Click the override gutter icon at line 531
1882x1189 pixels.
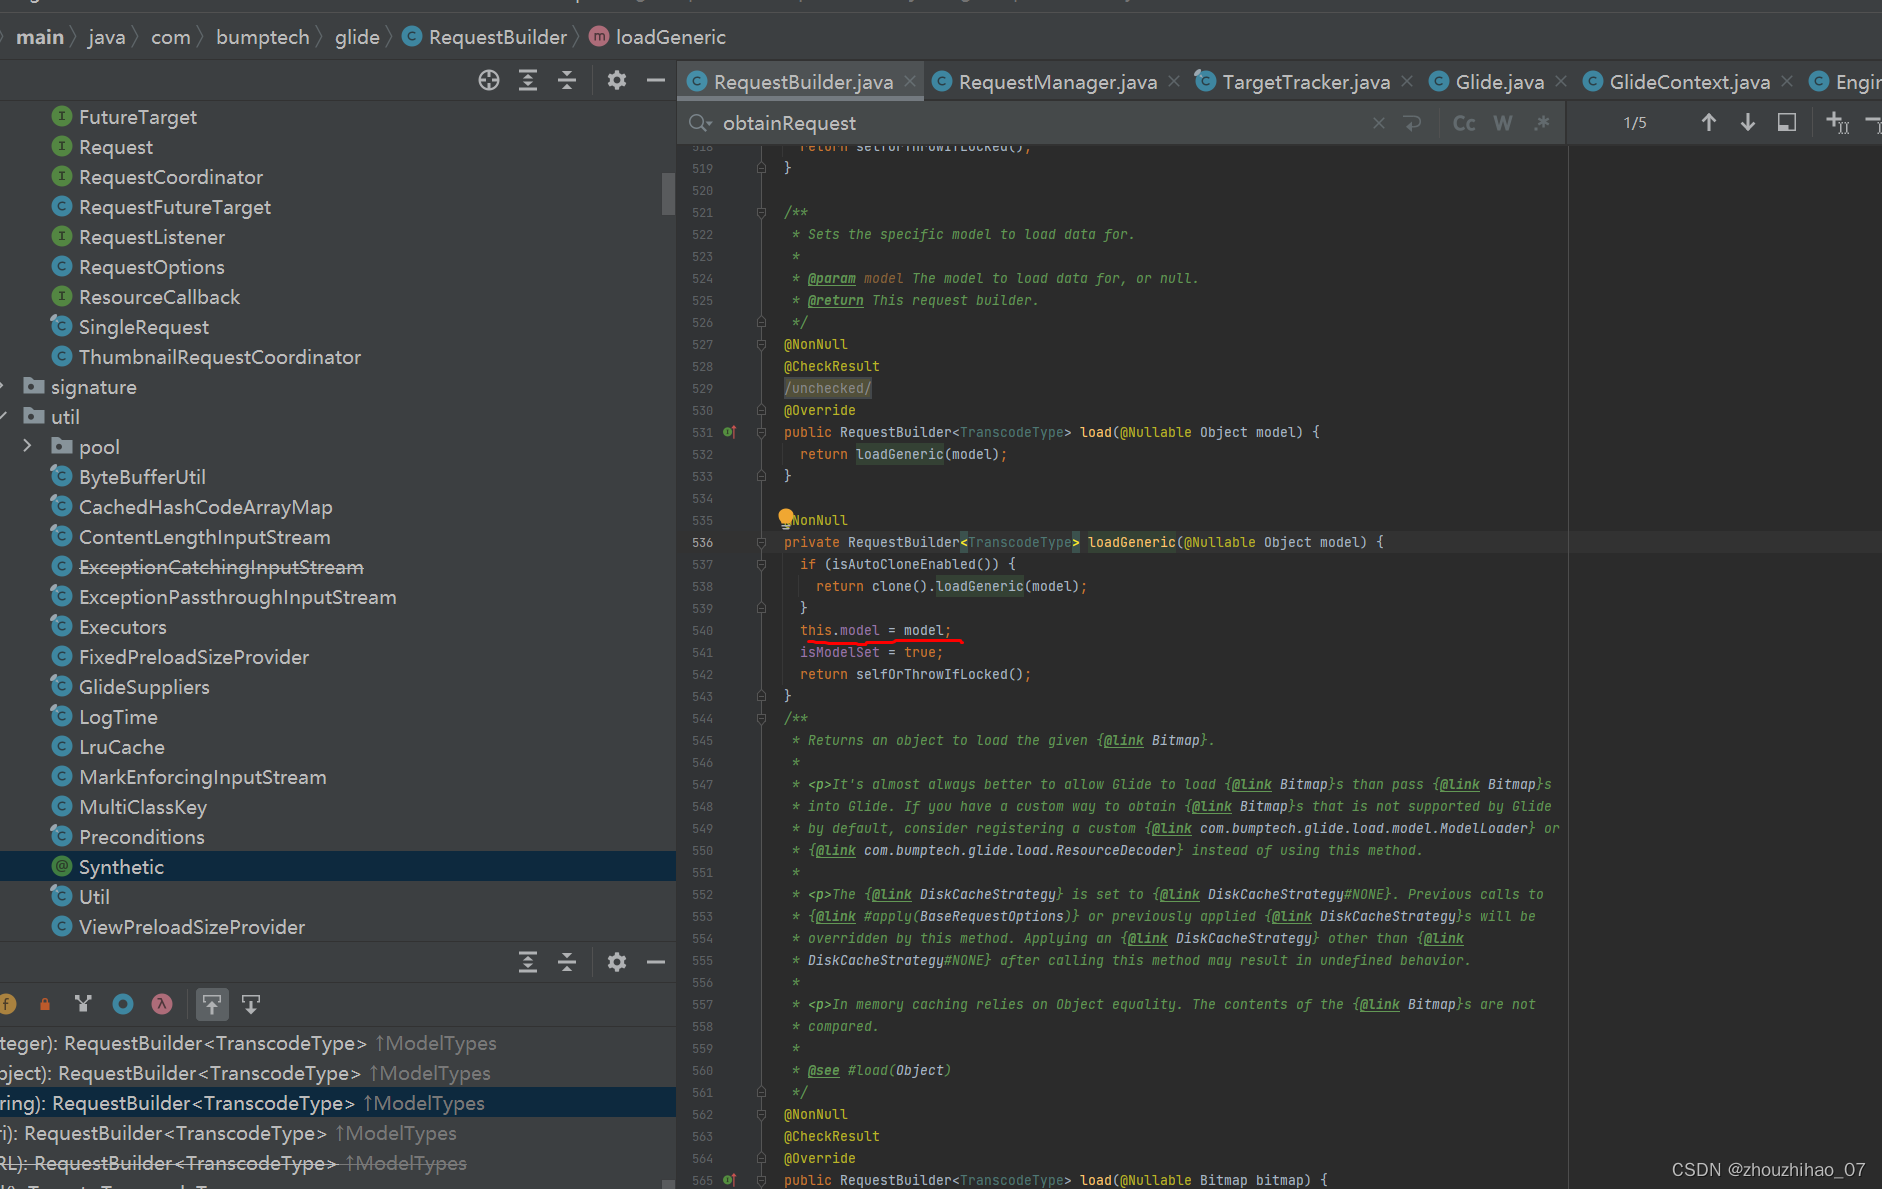pos(729,433)
